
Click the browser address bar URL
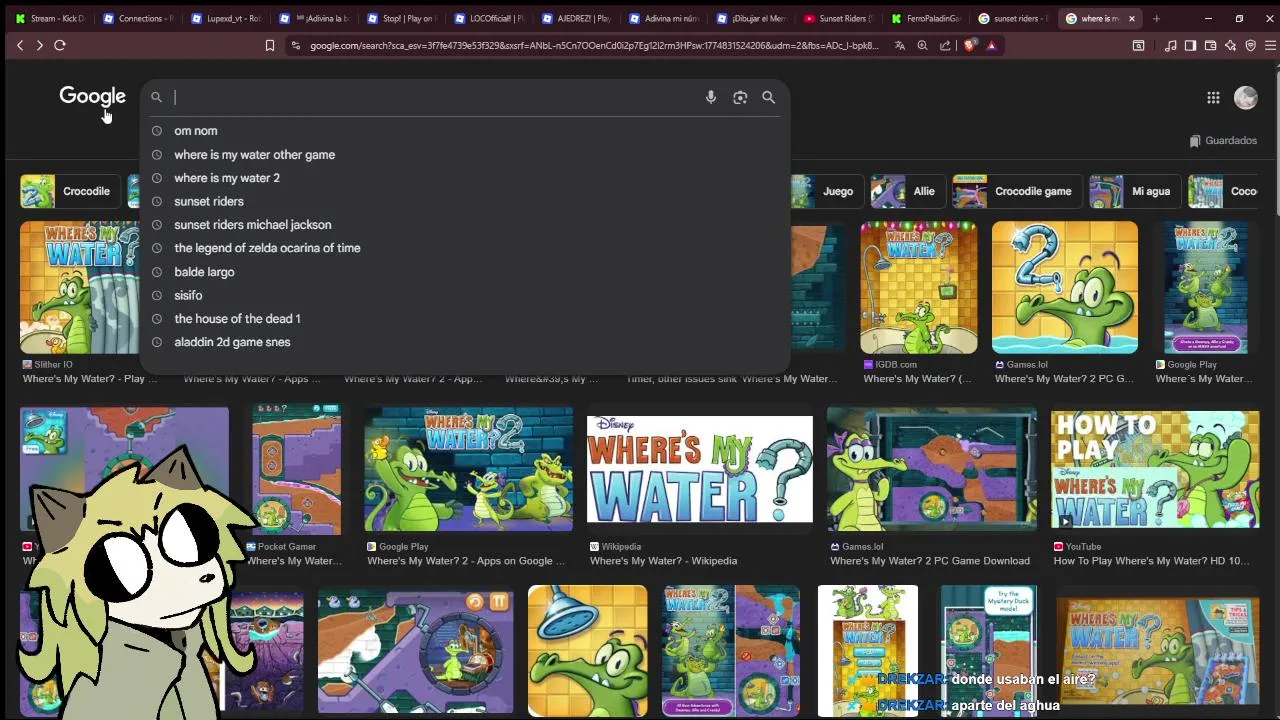(594, 45)
